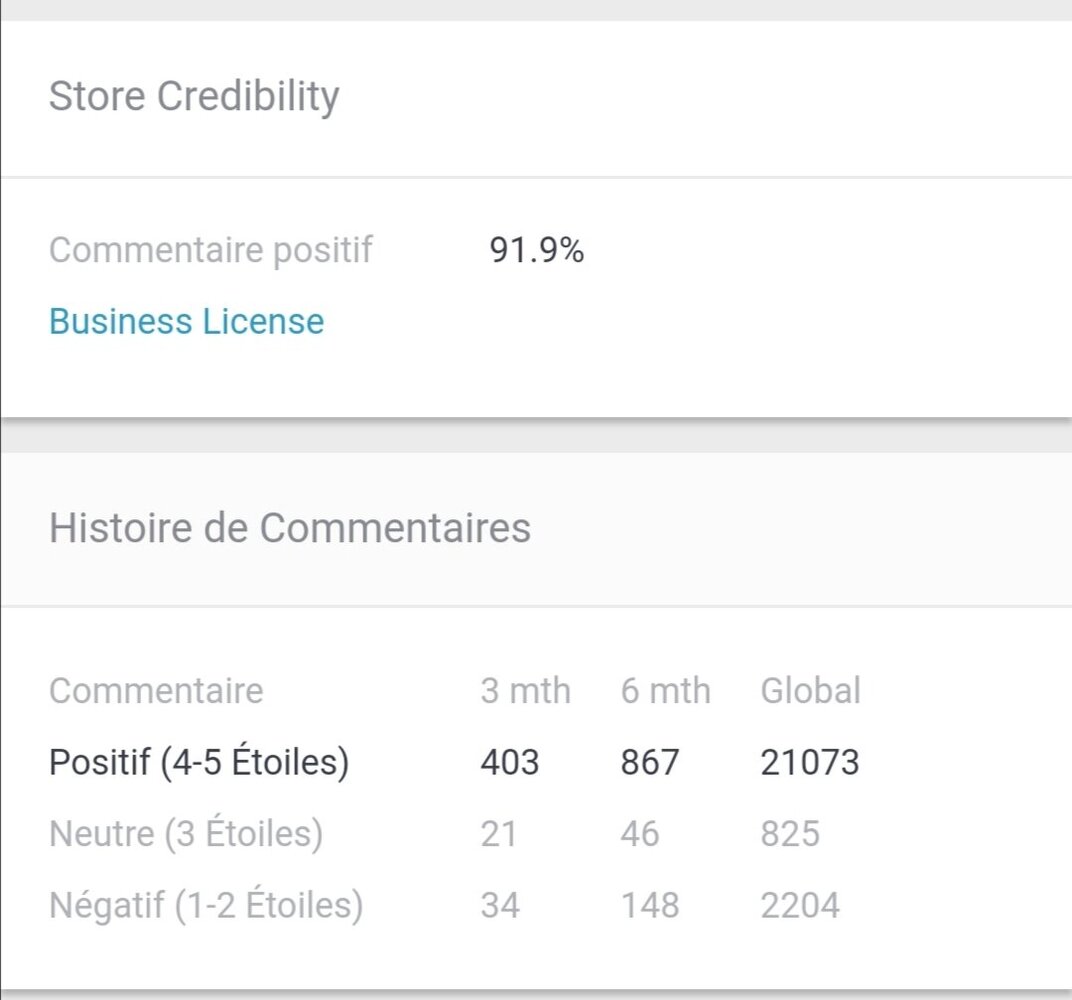Screen dimensions: 1072x1000
Task: Sort by the Global column header
Action: 811,690
